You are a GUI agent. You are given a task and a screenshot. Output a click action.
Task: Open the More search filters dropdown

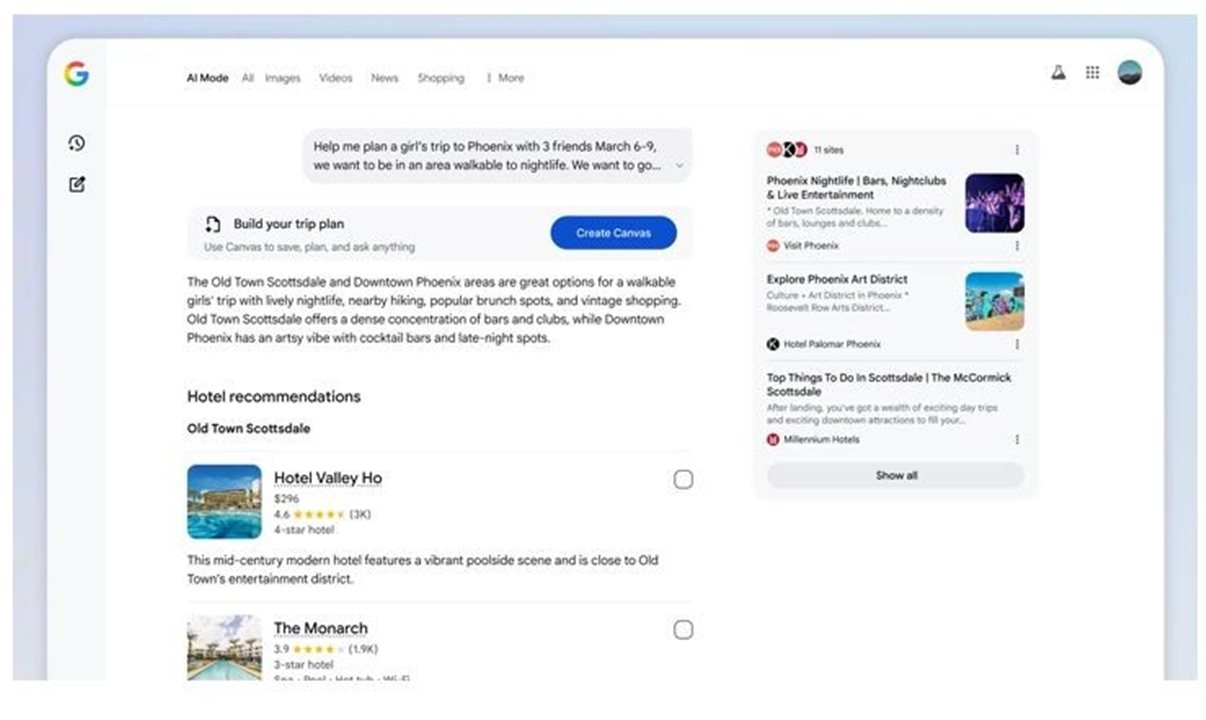click(x=505, y=78)
